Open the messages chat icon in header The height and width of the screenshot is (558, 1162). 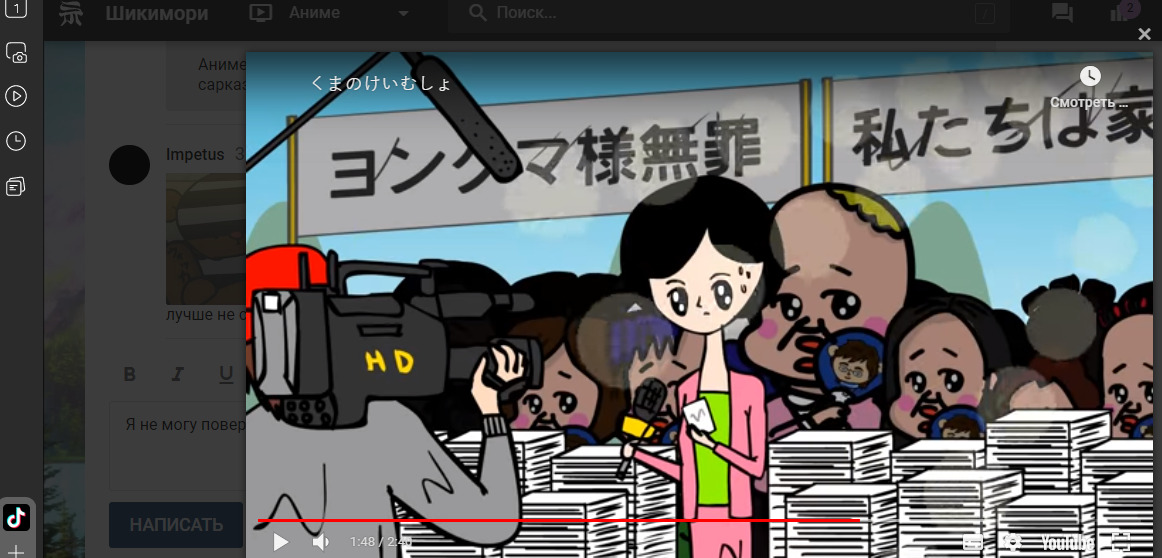1062,13
